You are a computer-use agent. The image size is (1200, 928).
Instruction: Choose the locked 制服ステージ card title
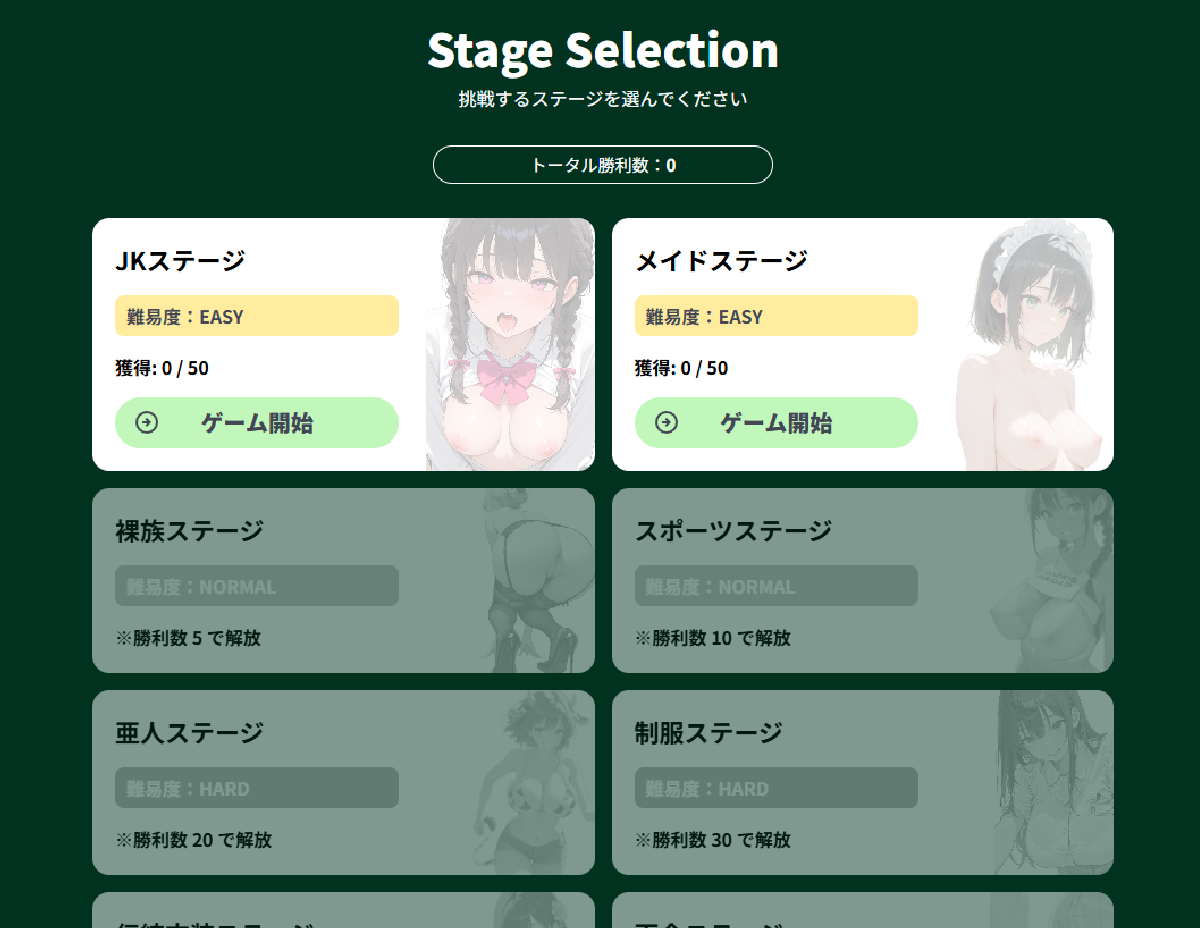(709, 732)
